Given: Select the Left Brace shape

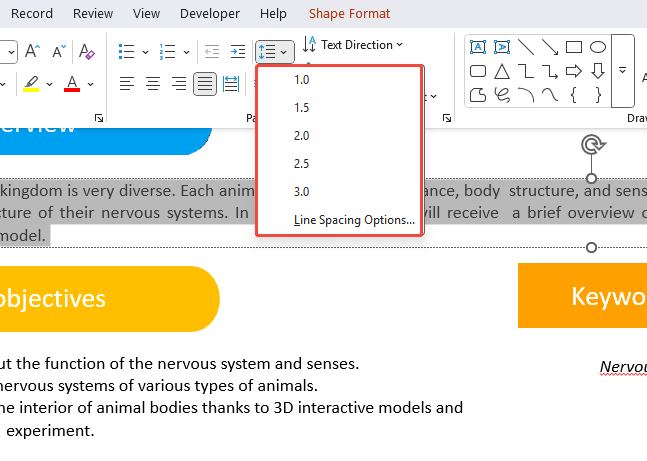Looking at the screenshot, I should (574, 95).
